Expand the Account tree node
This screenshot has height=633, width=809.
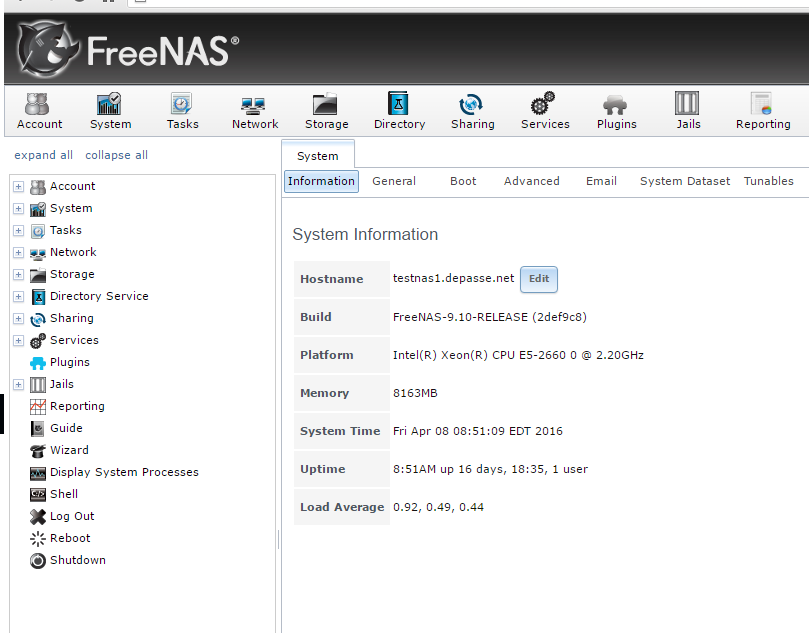(19, 186)
